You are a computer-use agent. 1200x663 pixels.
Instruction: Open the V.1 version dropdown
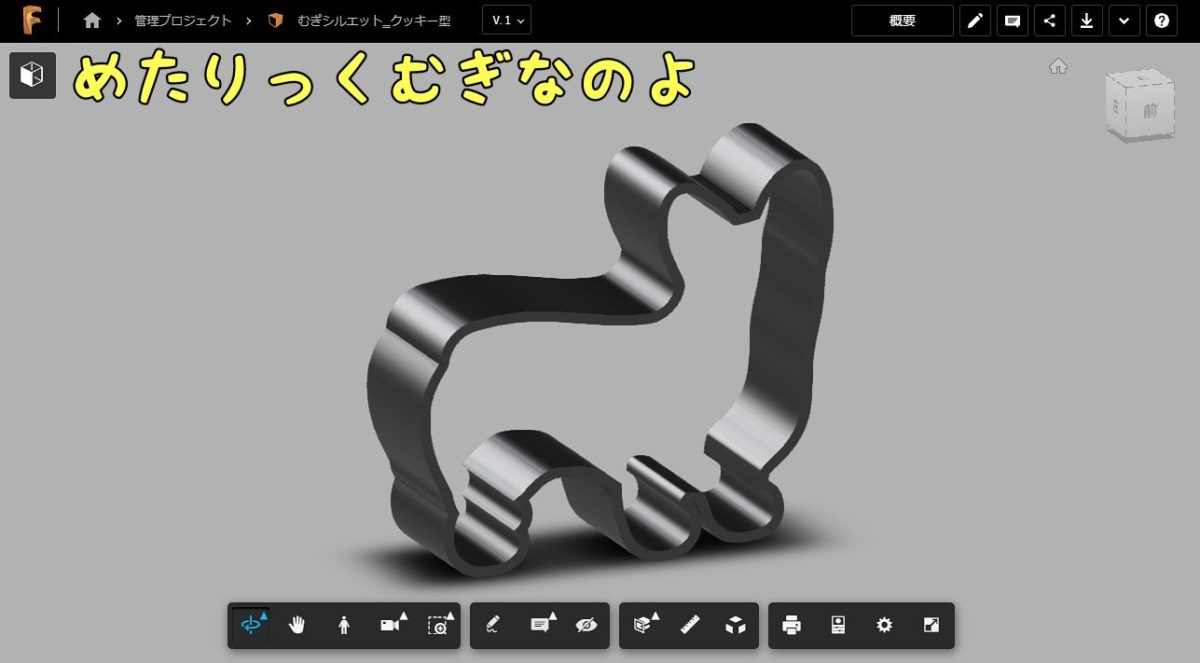coord(506,20)
